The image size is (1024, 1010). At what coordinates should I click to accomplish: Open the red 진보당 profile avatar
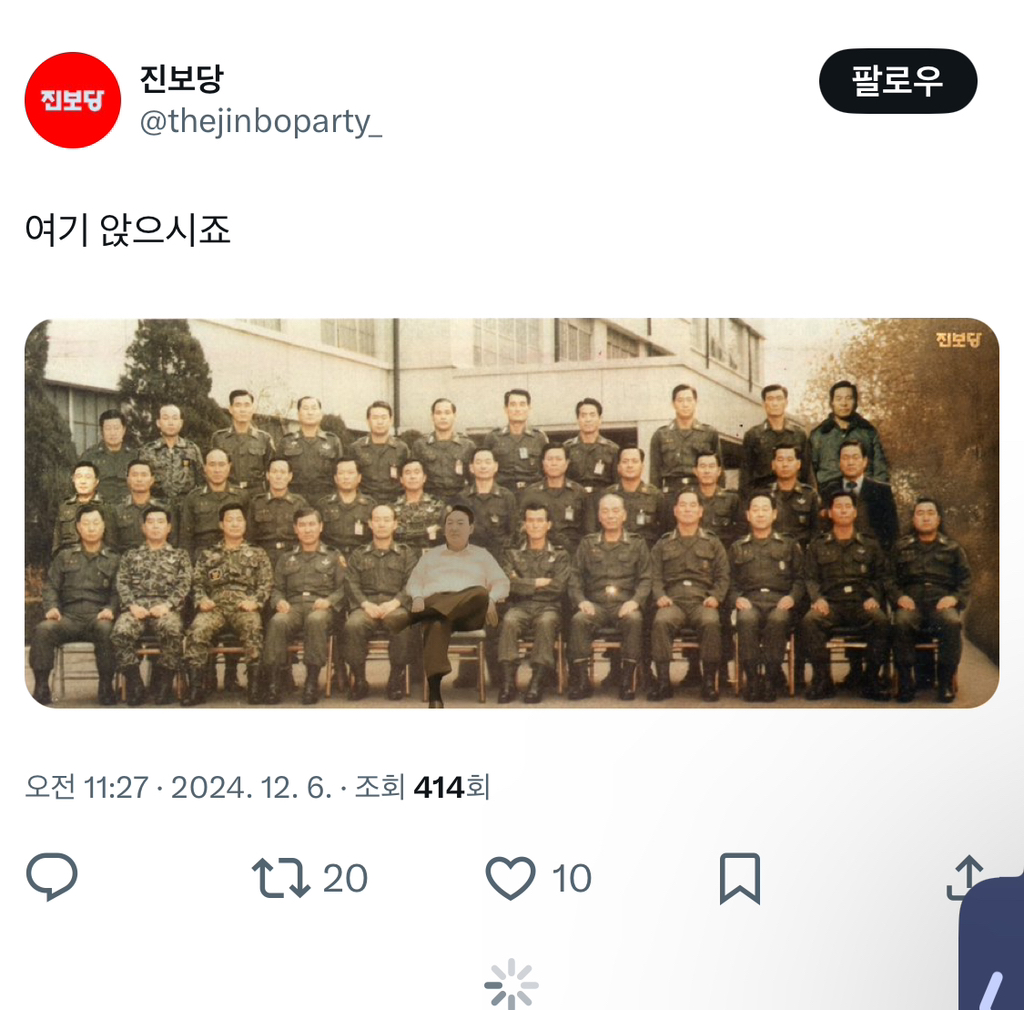pos(72,100)
